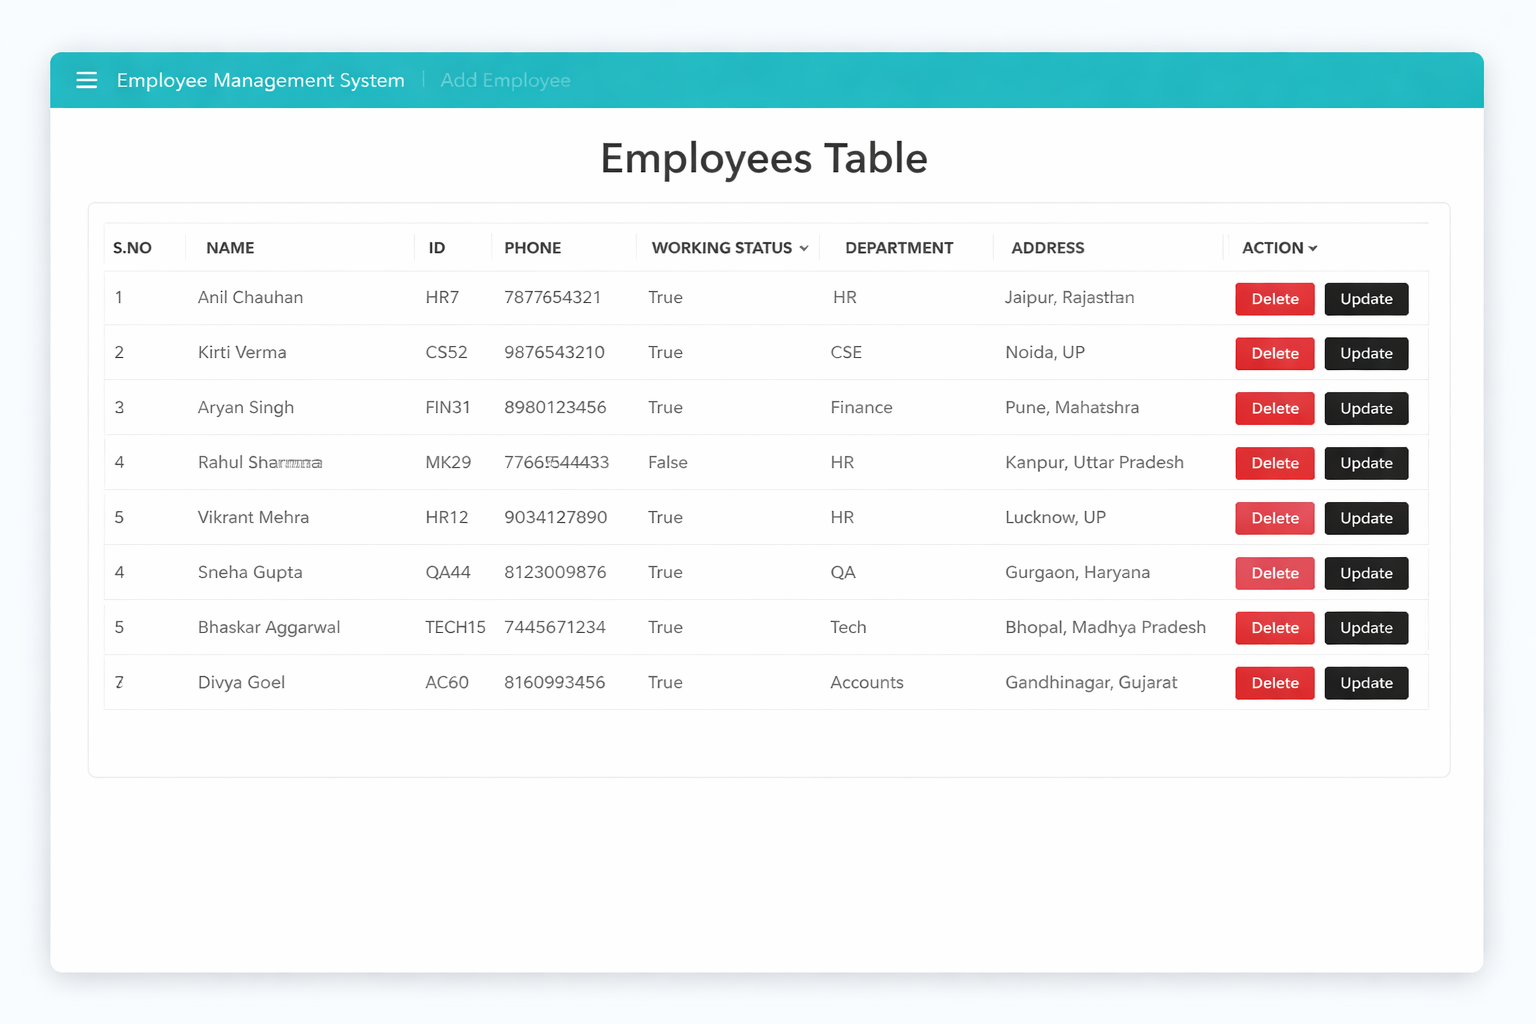
Task: Delete the Aryan Singh row
Action: tap(1274, 408)
